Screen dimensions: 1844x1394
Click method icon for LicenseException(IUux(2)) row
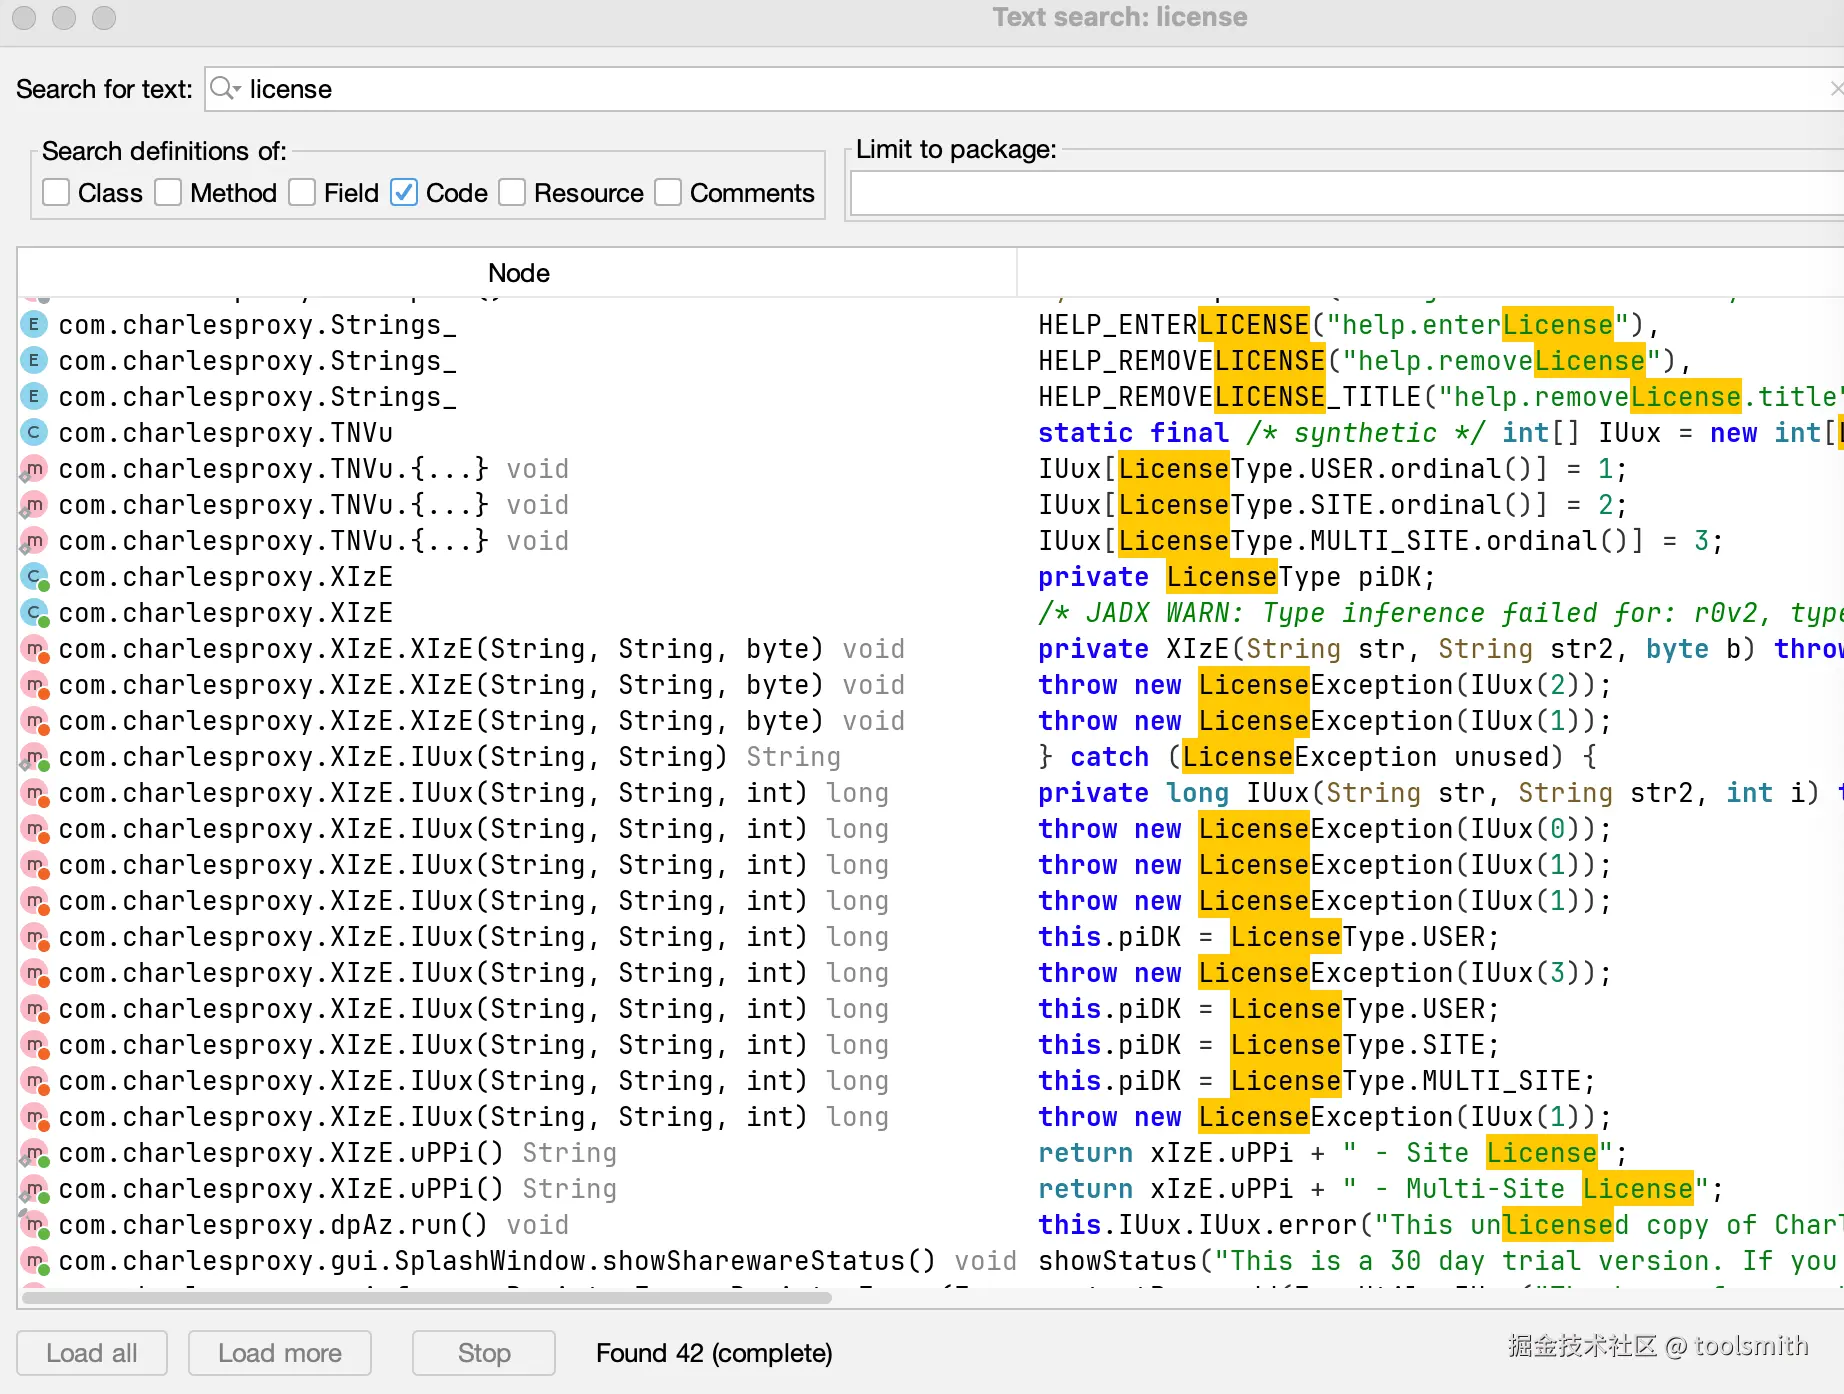(35, 684)
